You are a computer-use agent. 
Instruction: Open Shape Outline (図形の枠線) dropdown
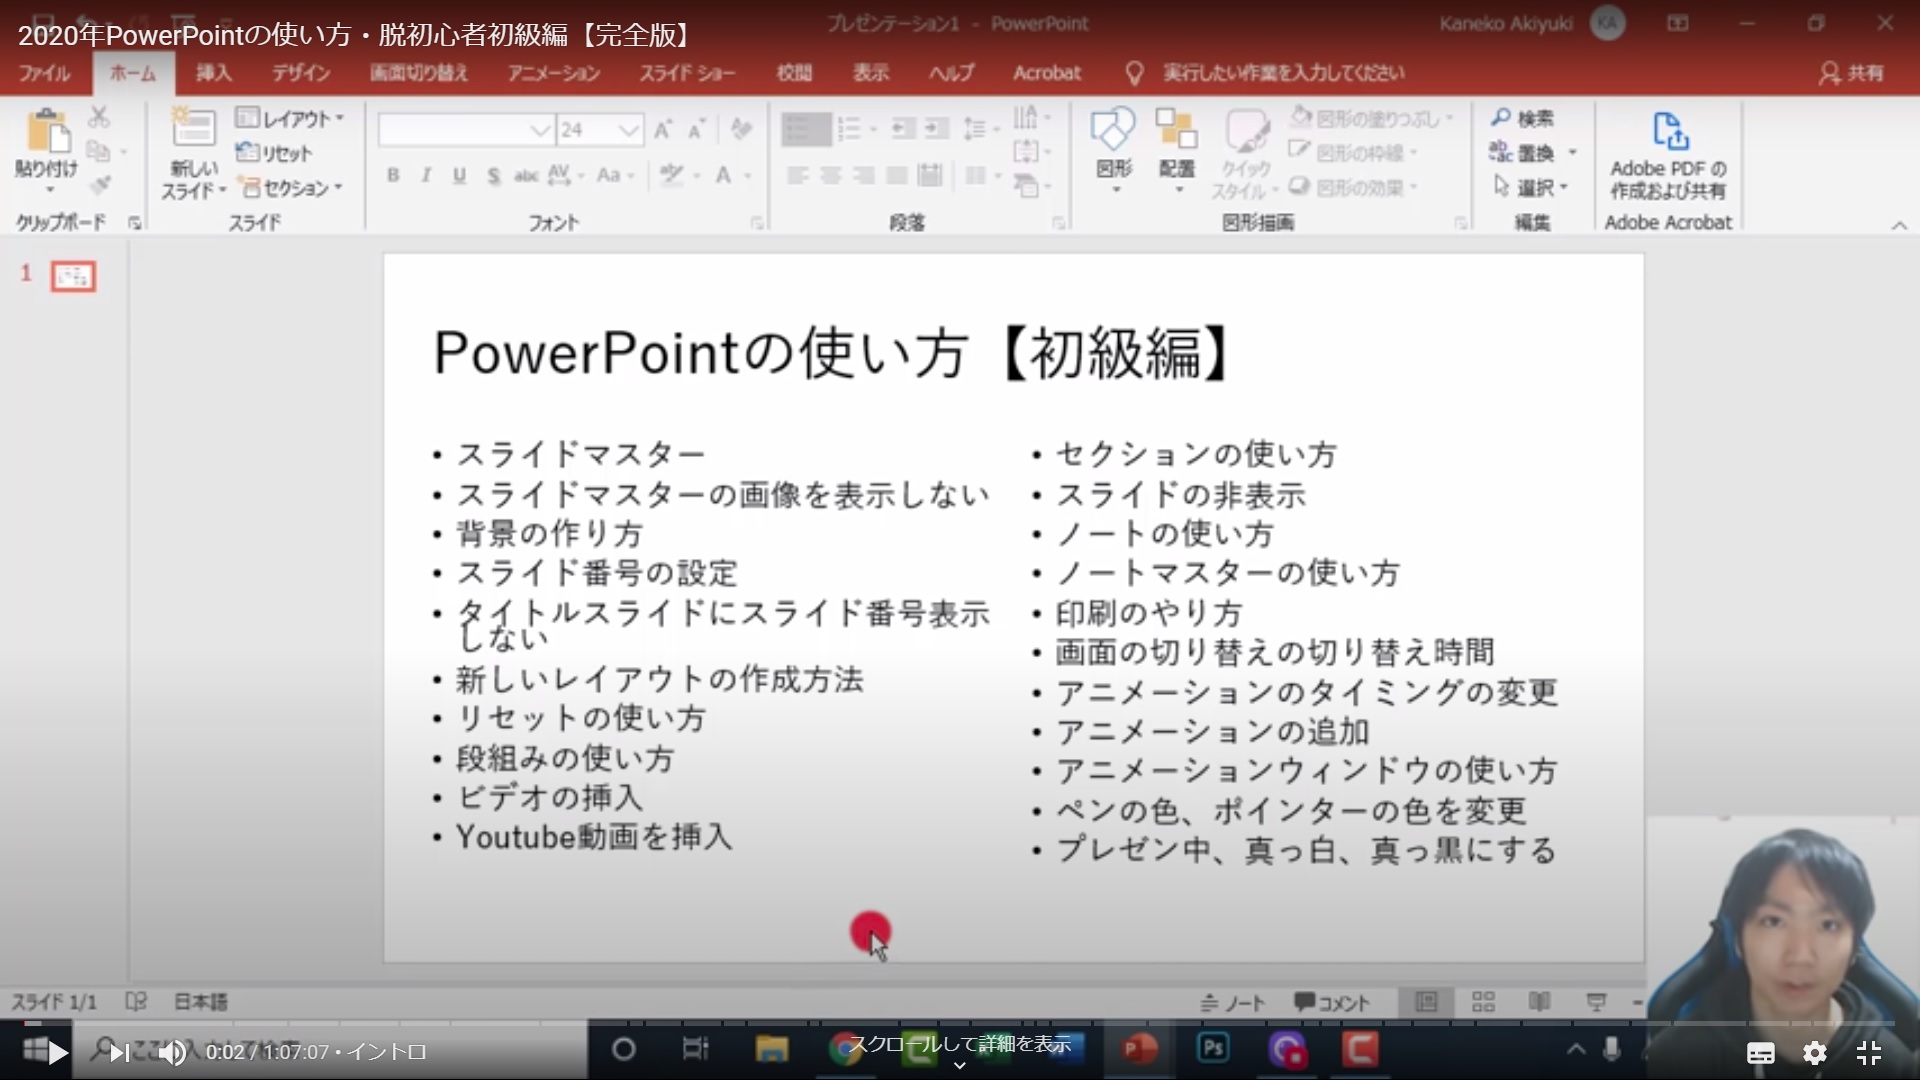coord(1352,153)
